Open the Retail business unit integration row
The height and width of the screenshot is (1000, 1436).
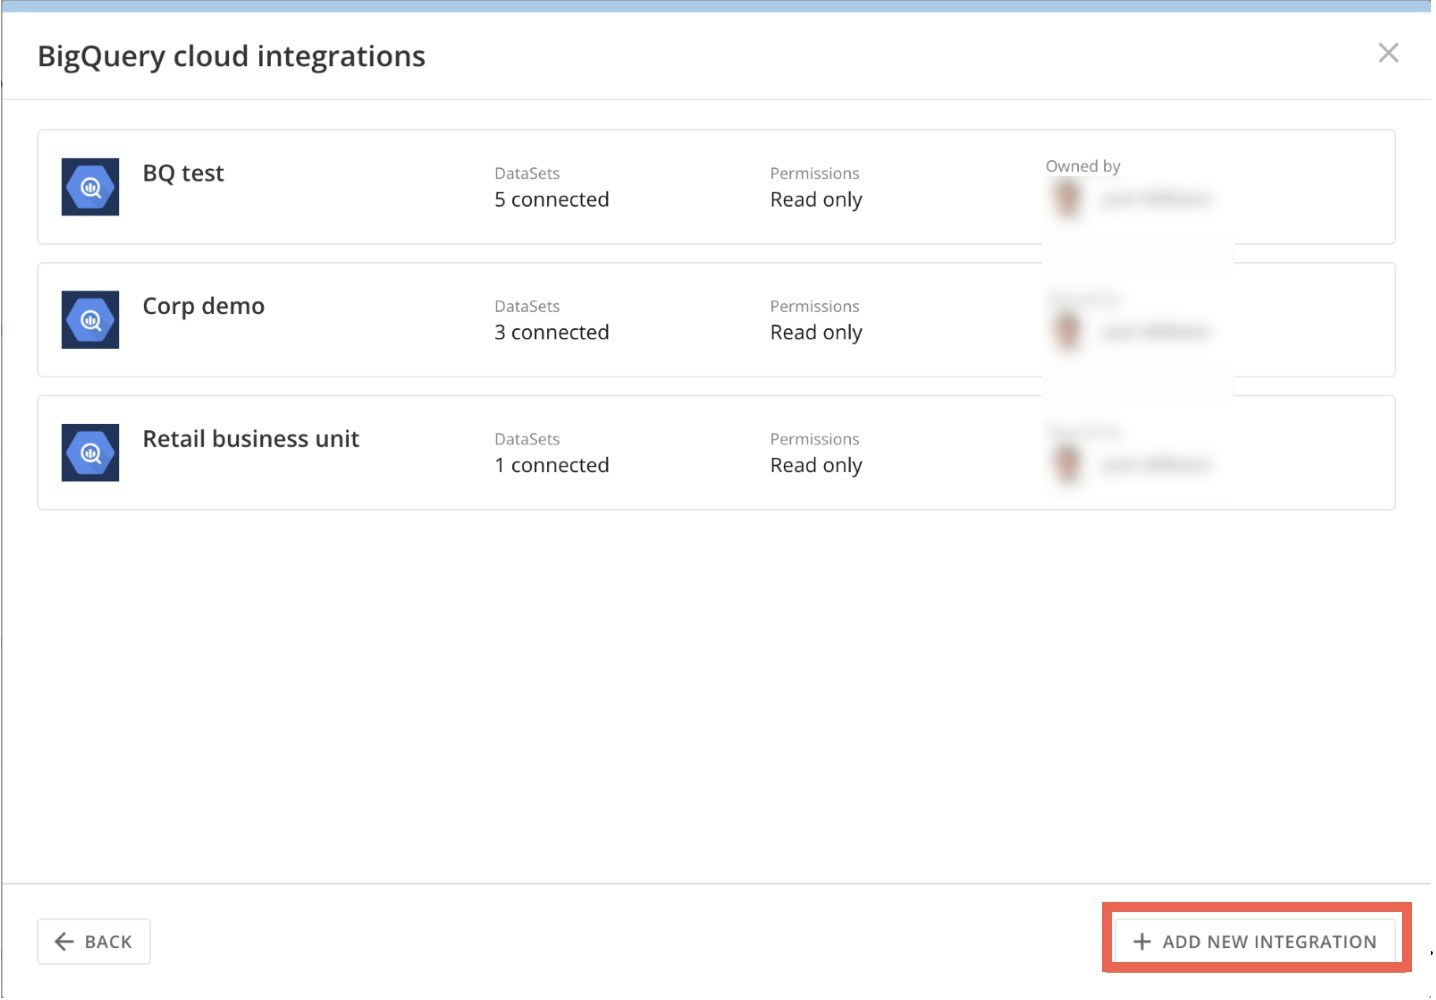click(x=700, y=452)
